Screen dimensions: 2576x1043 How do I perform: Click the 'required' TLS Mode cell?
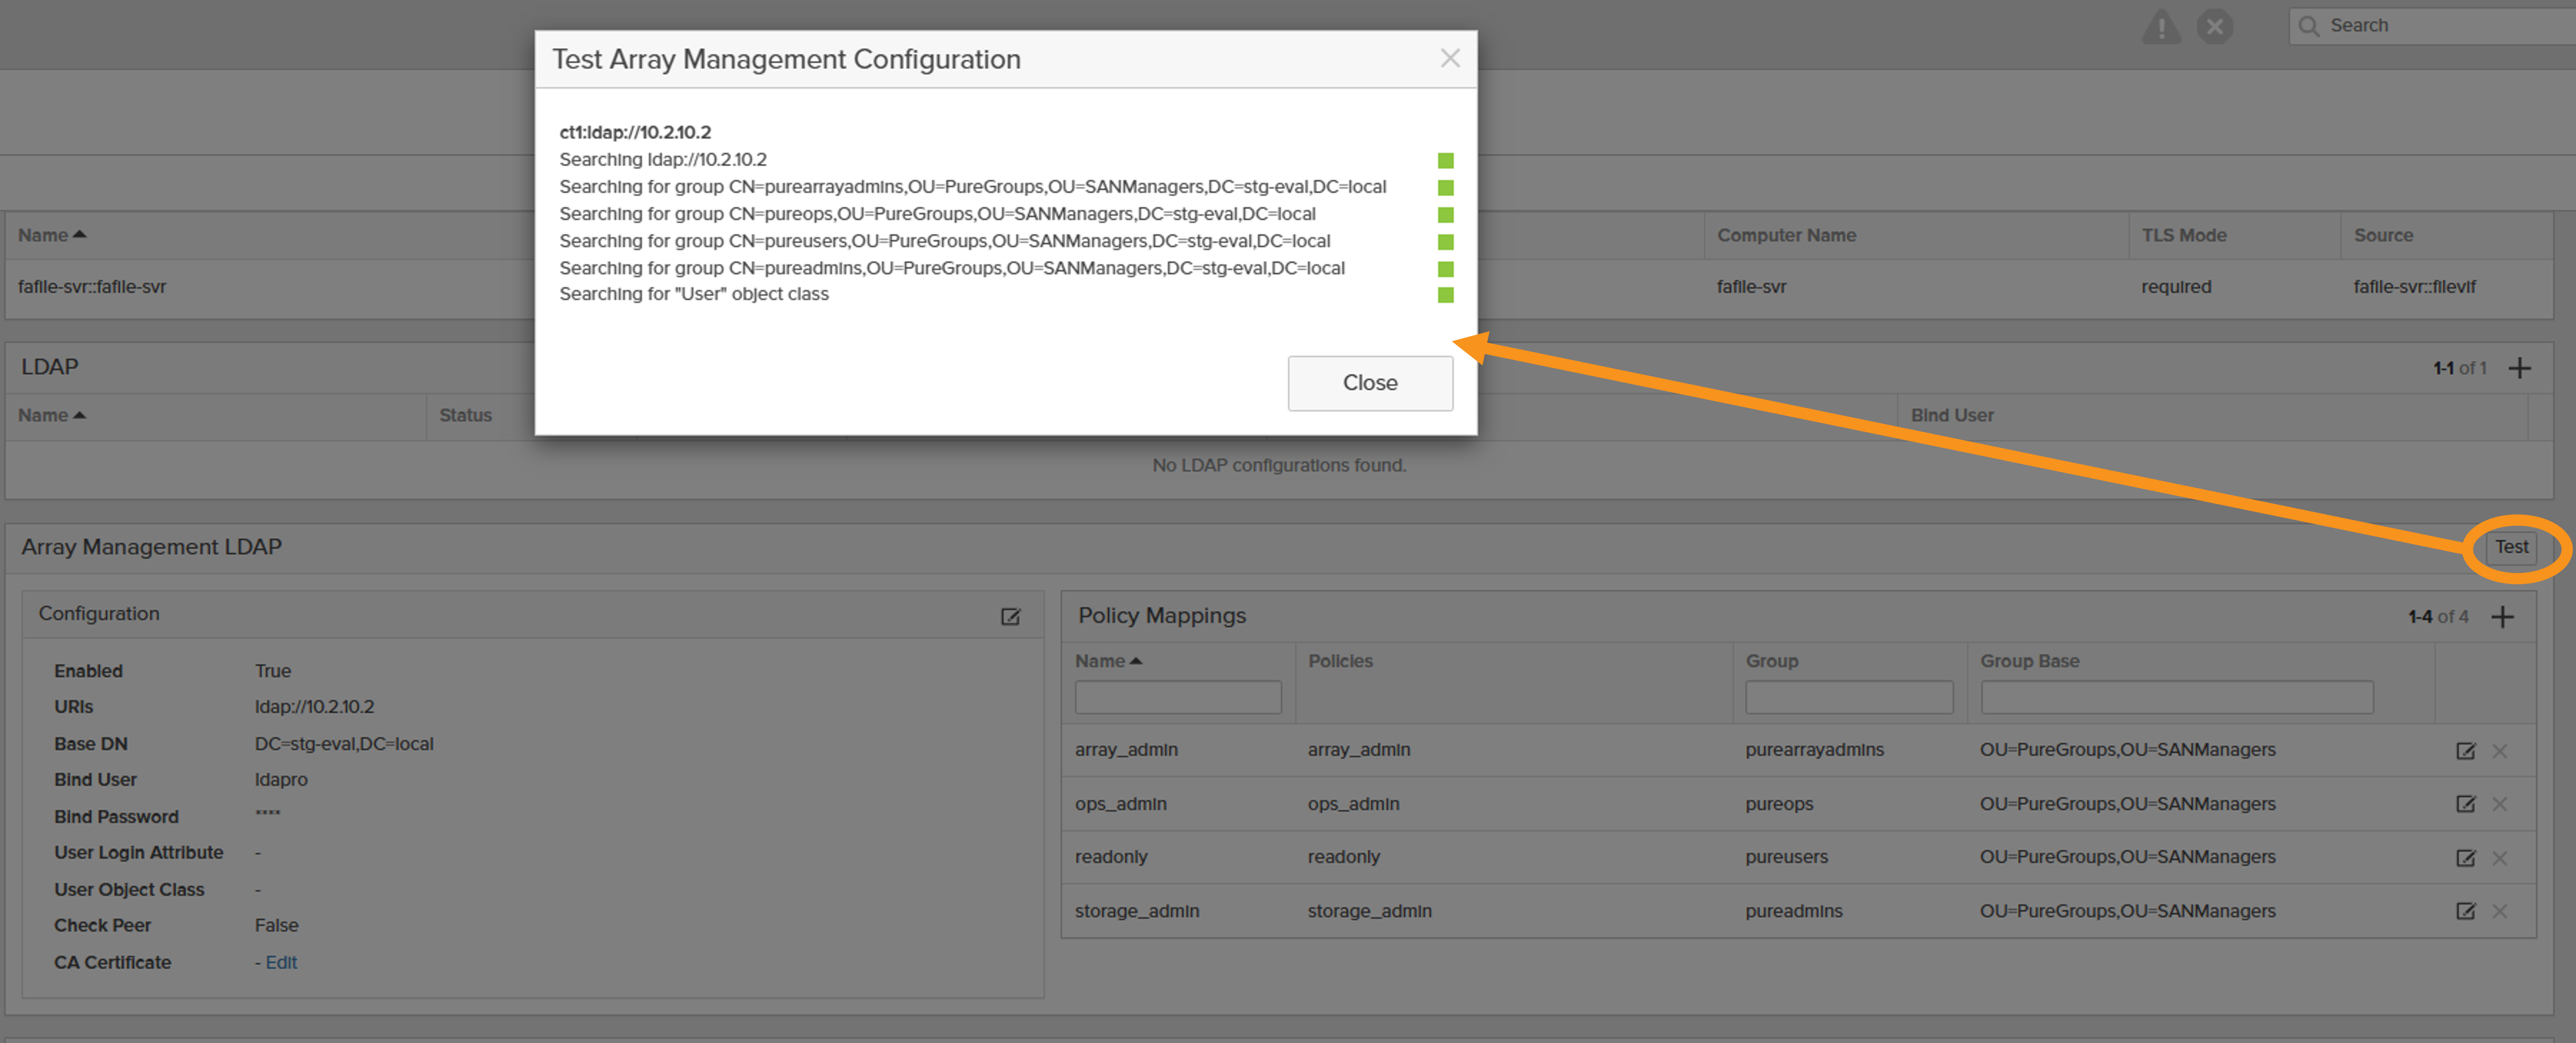(x=2176, y=287)
